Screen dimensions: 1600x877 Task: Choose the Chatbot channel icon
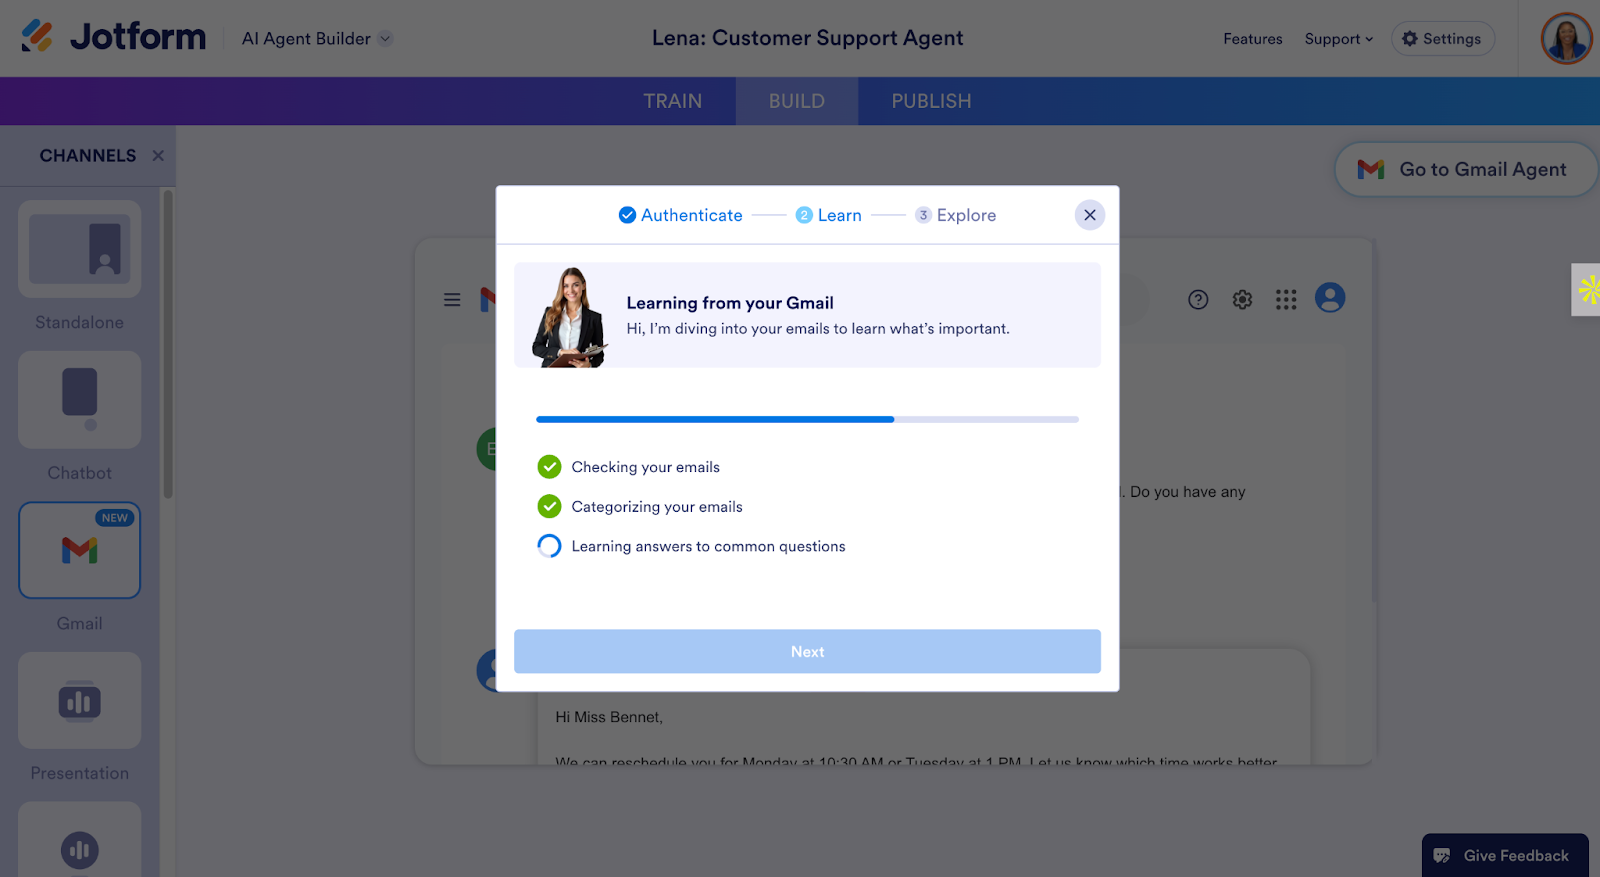[x=79, y=400]
